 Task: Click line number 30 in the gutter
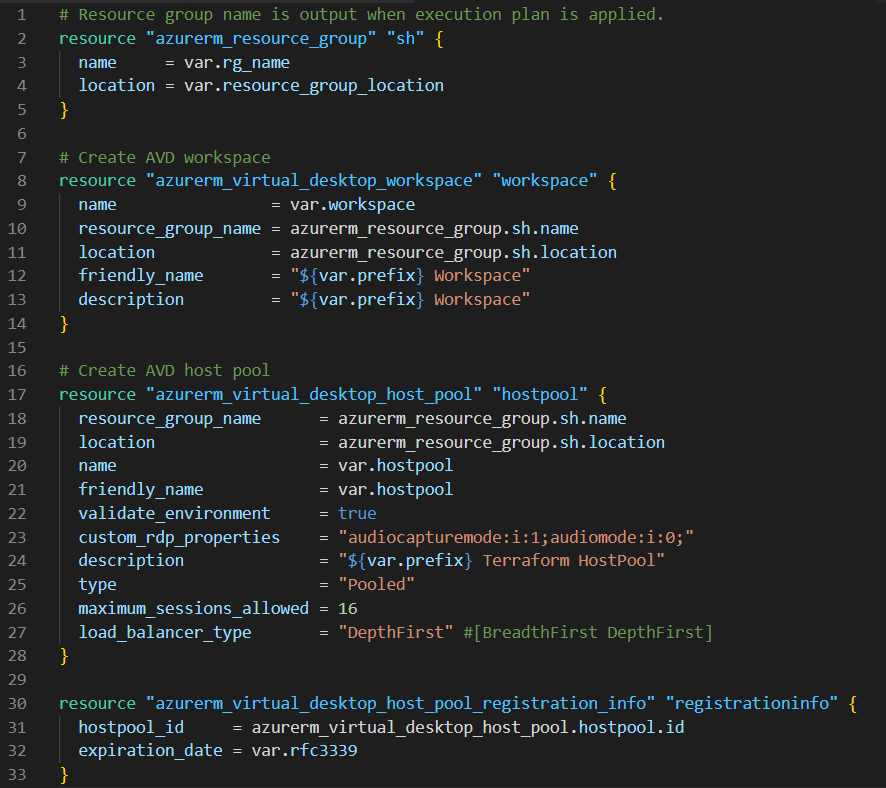[17, 703]
